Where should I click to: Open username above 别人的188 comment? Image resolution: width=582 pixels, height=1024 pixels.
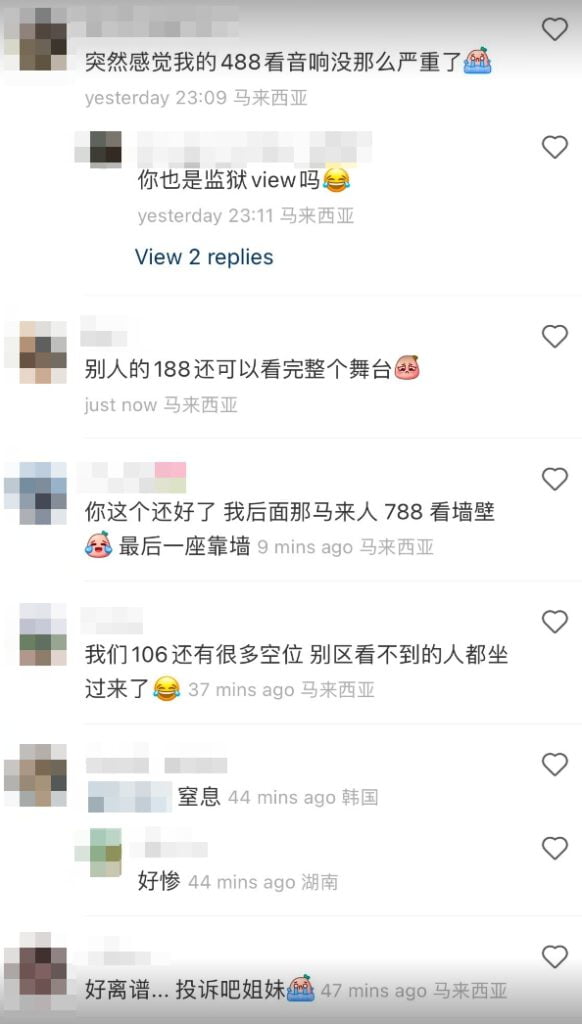point(103,332)
